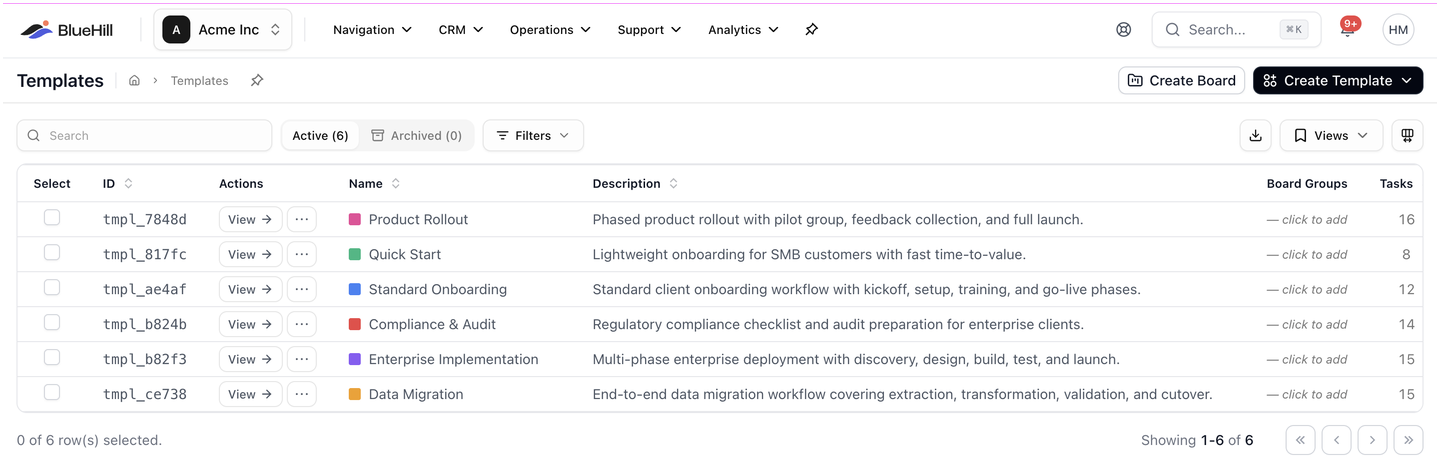Image resolution: width=1440 pixels, height=470 pixels.
Task: Select checkbox for tmpl_b82f3 row
Action: (x=52, y=358)
